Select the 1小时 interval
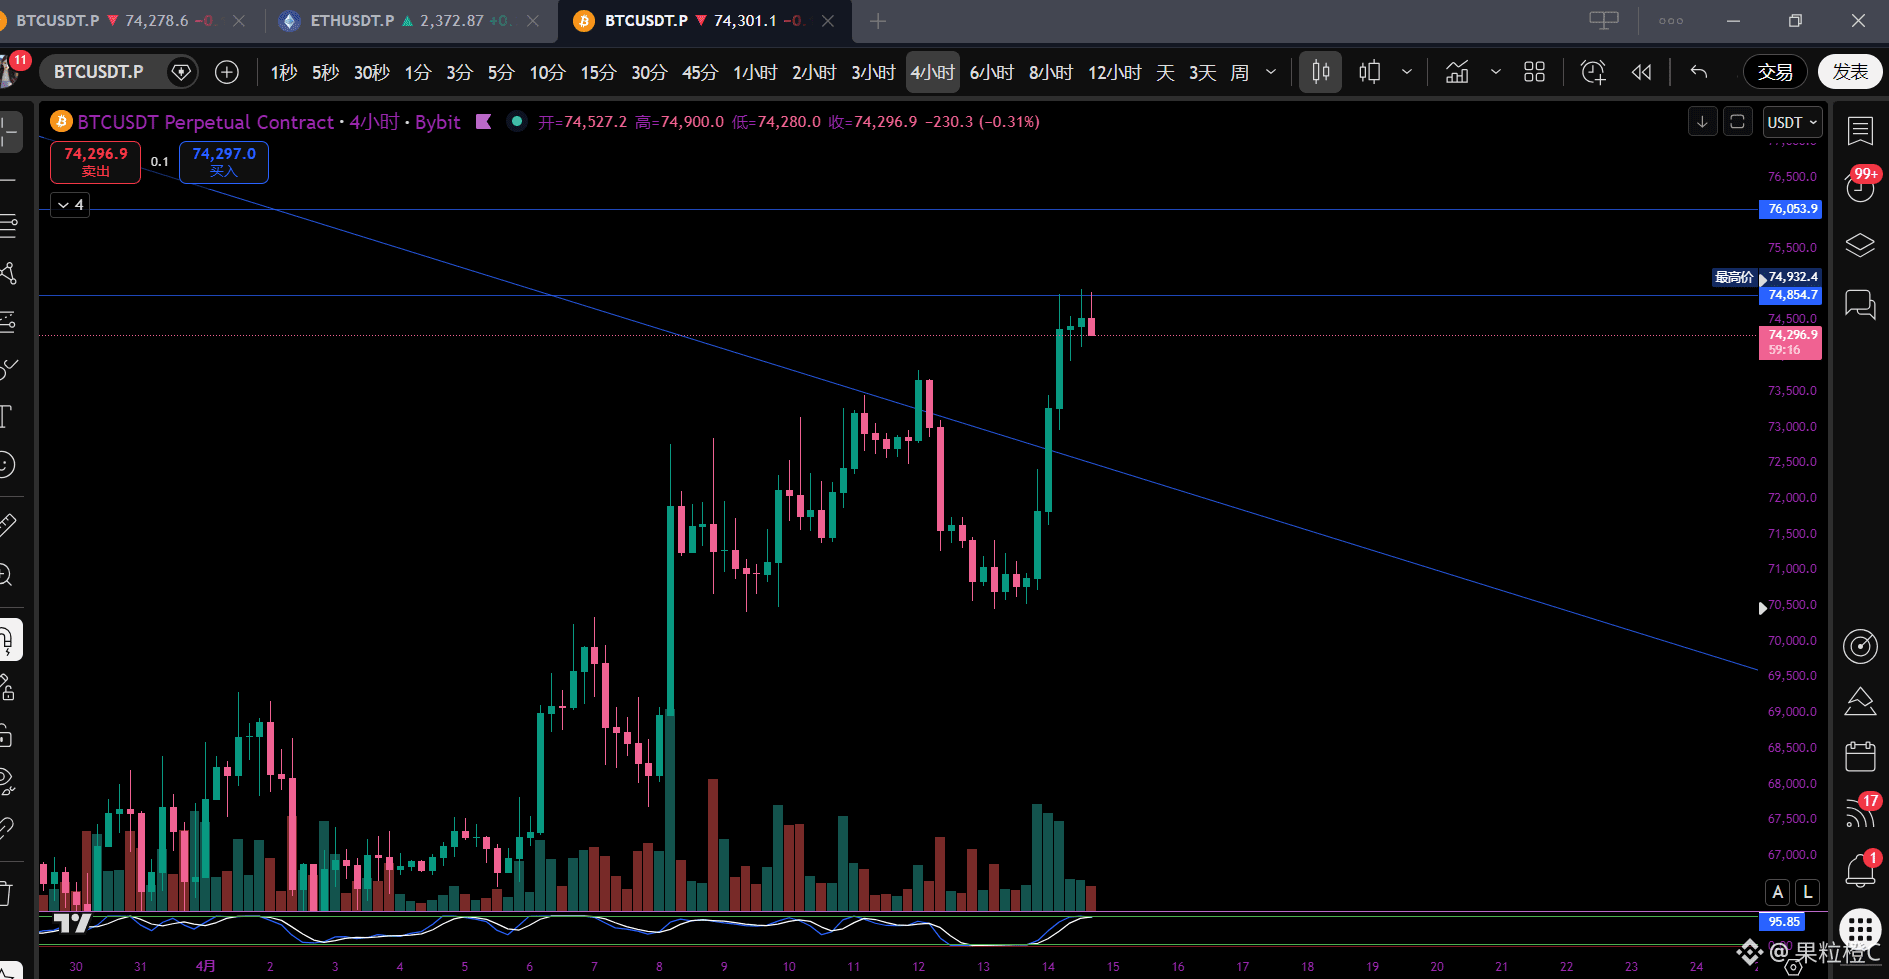1889x979 pixels. pyautogui.click(x=755, y=72)
